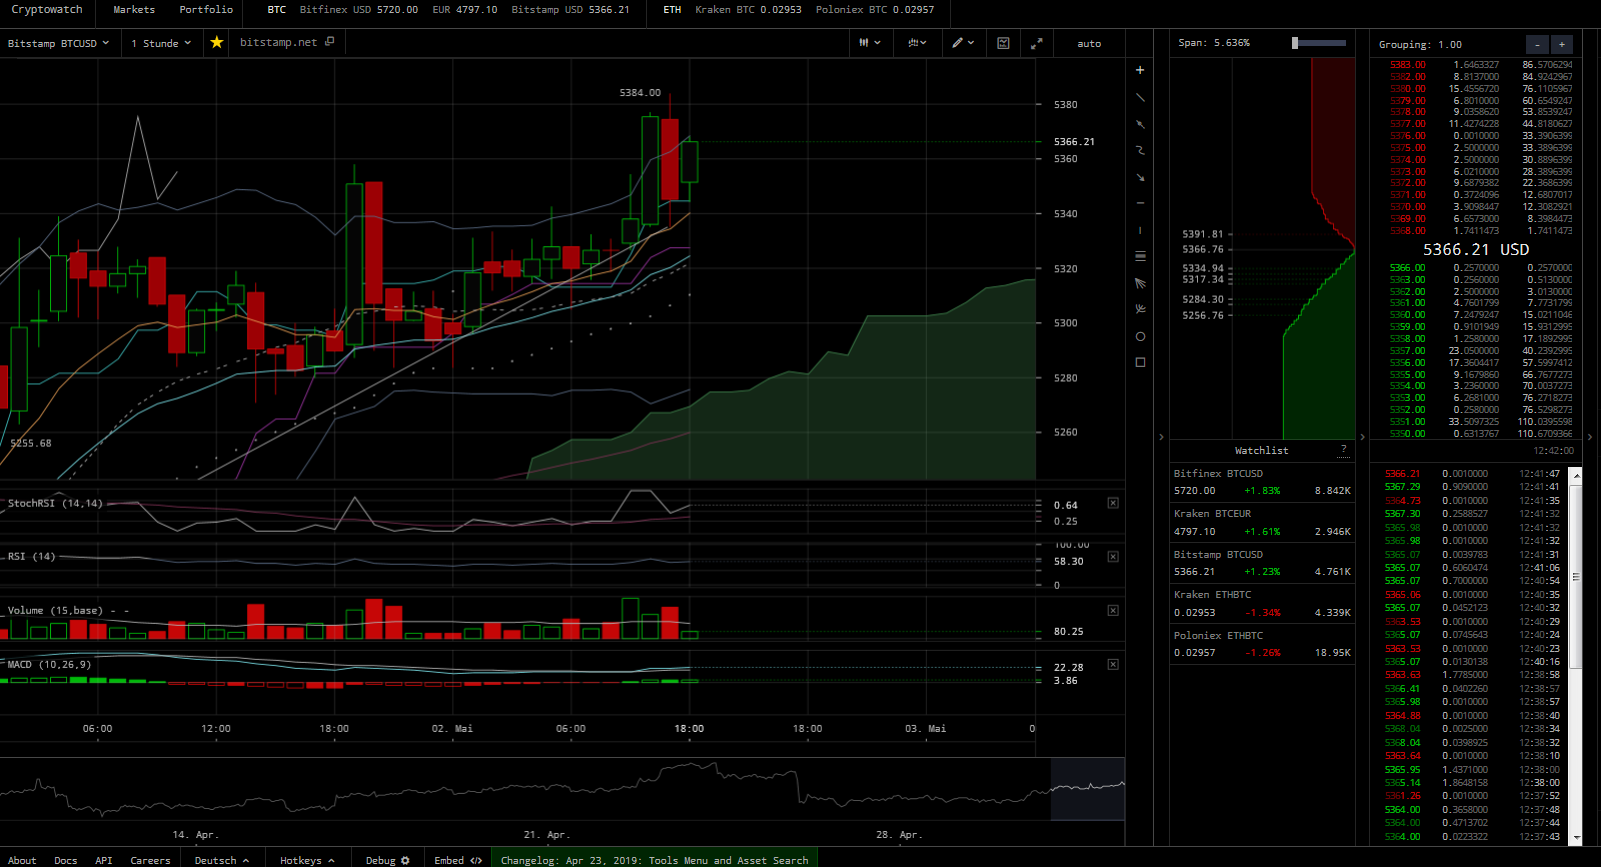The image size is (1601, 867).
Task: Open the candlestick chart style dropdown
Action: click(x=869, y=43)
